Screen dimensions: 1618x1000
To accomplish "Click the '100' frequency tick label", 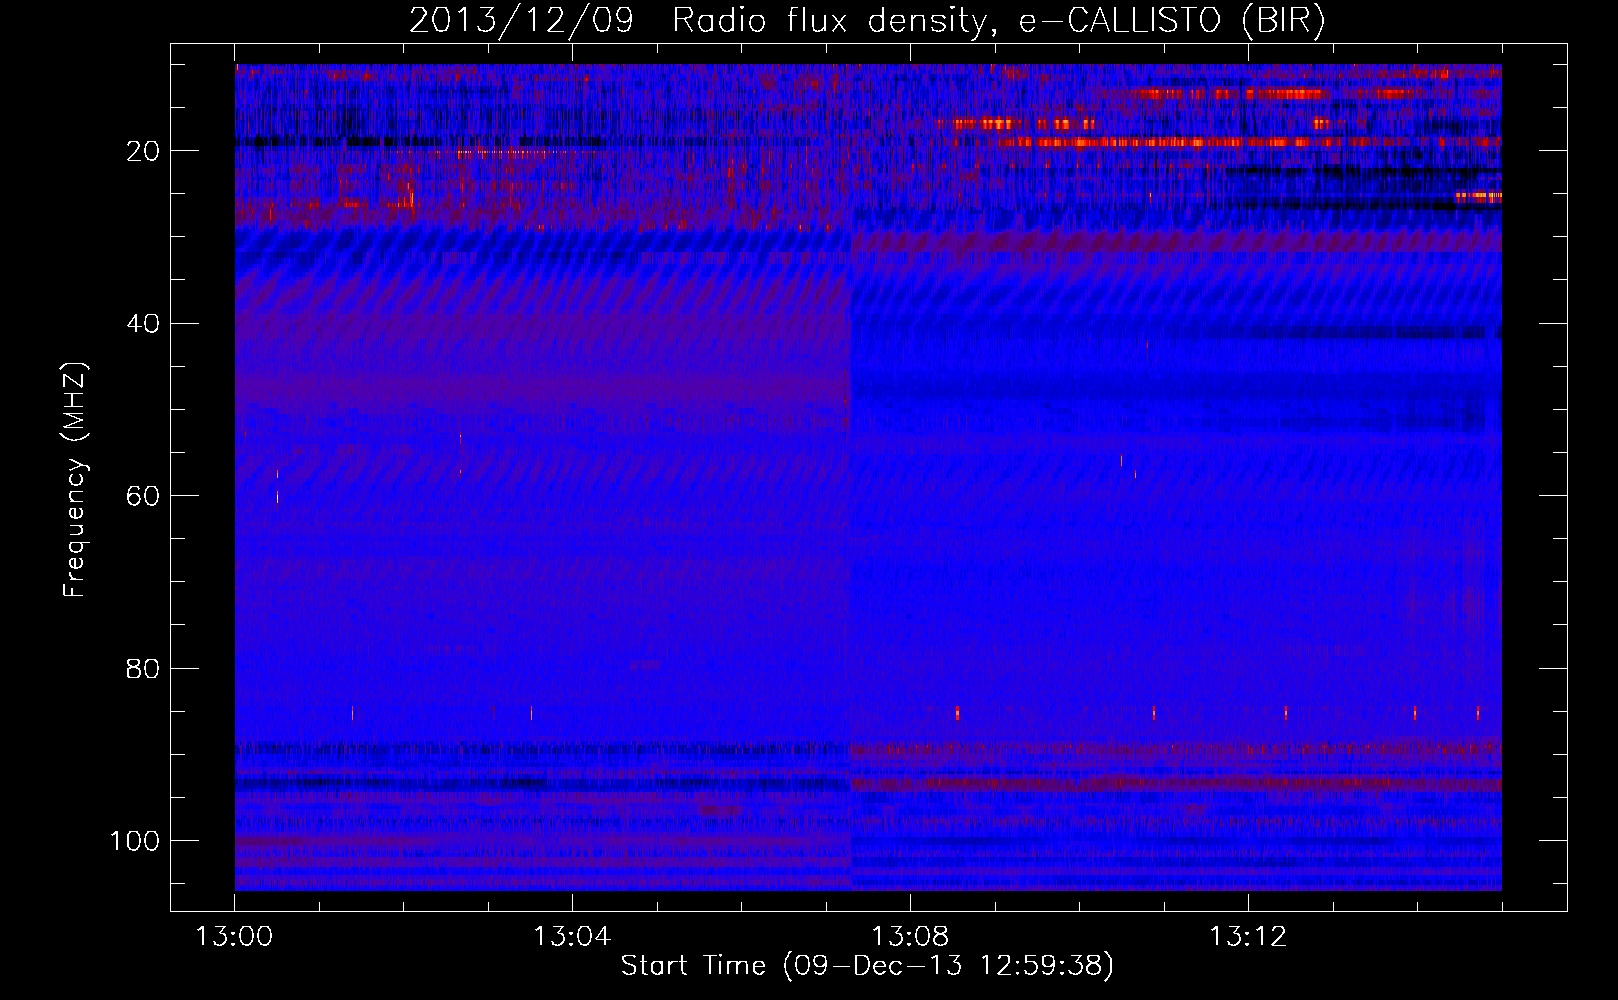I will coord(135,841).
